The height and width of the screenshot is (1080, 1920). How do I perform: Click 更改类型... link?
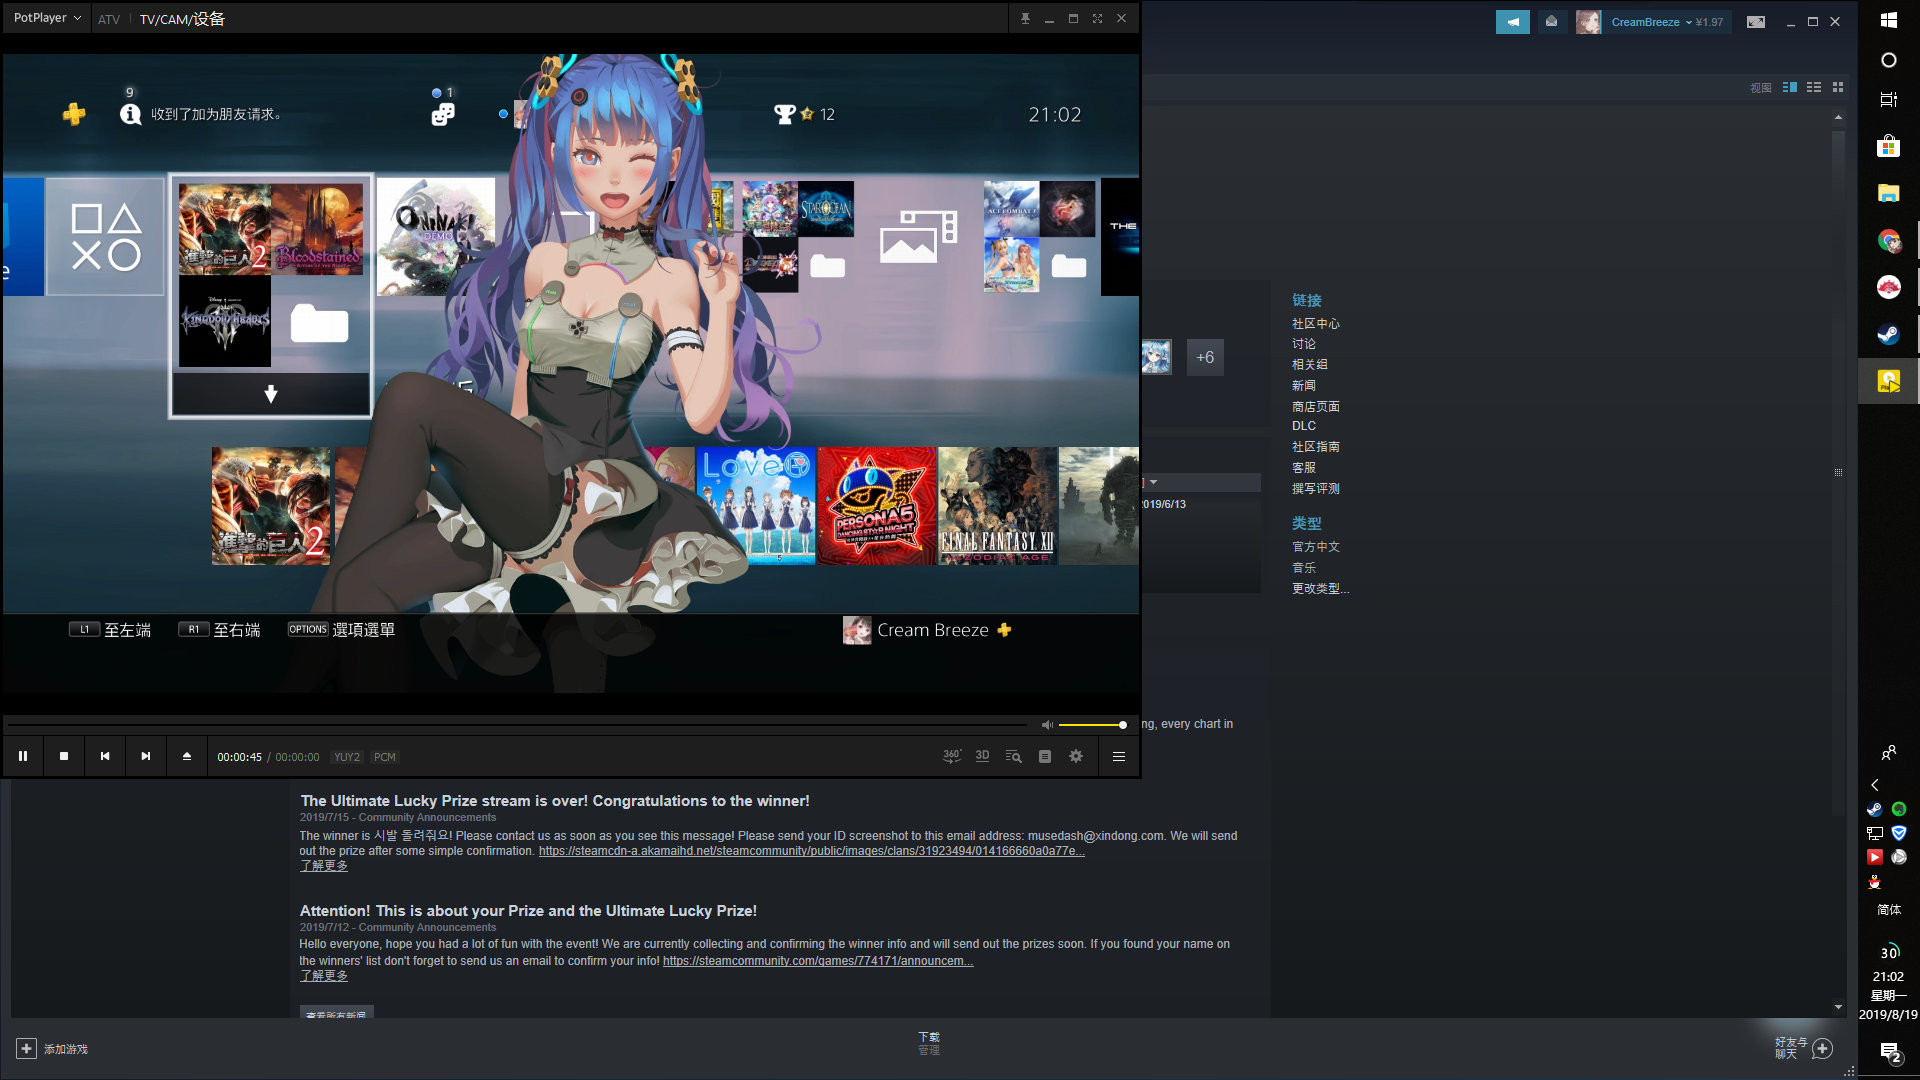1320,589
